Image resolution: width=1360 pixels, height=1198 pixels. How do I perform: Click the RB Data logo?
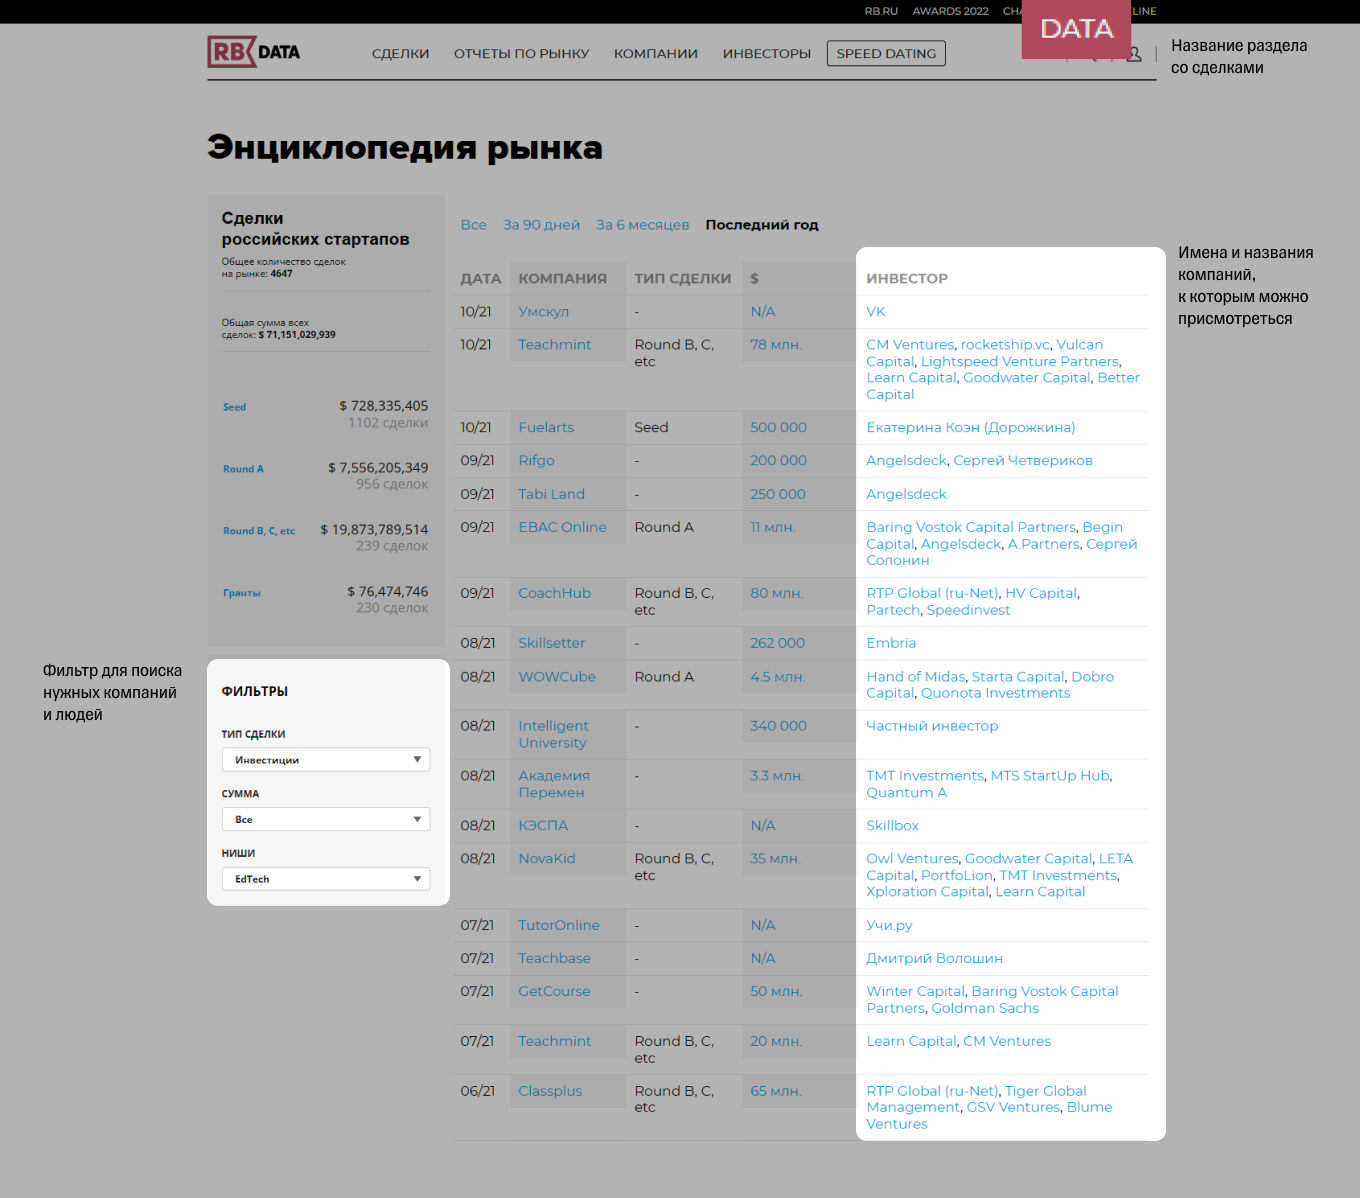point(254,52)
